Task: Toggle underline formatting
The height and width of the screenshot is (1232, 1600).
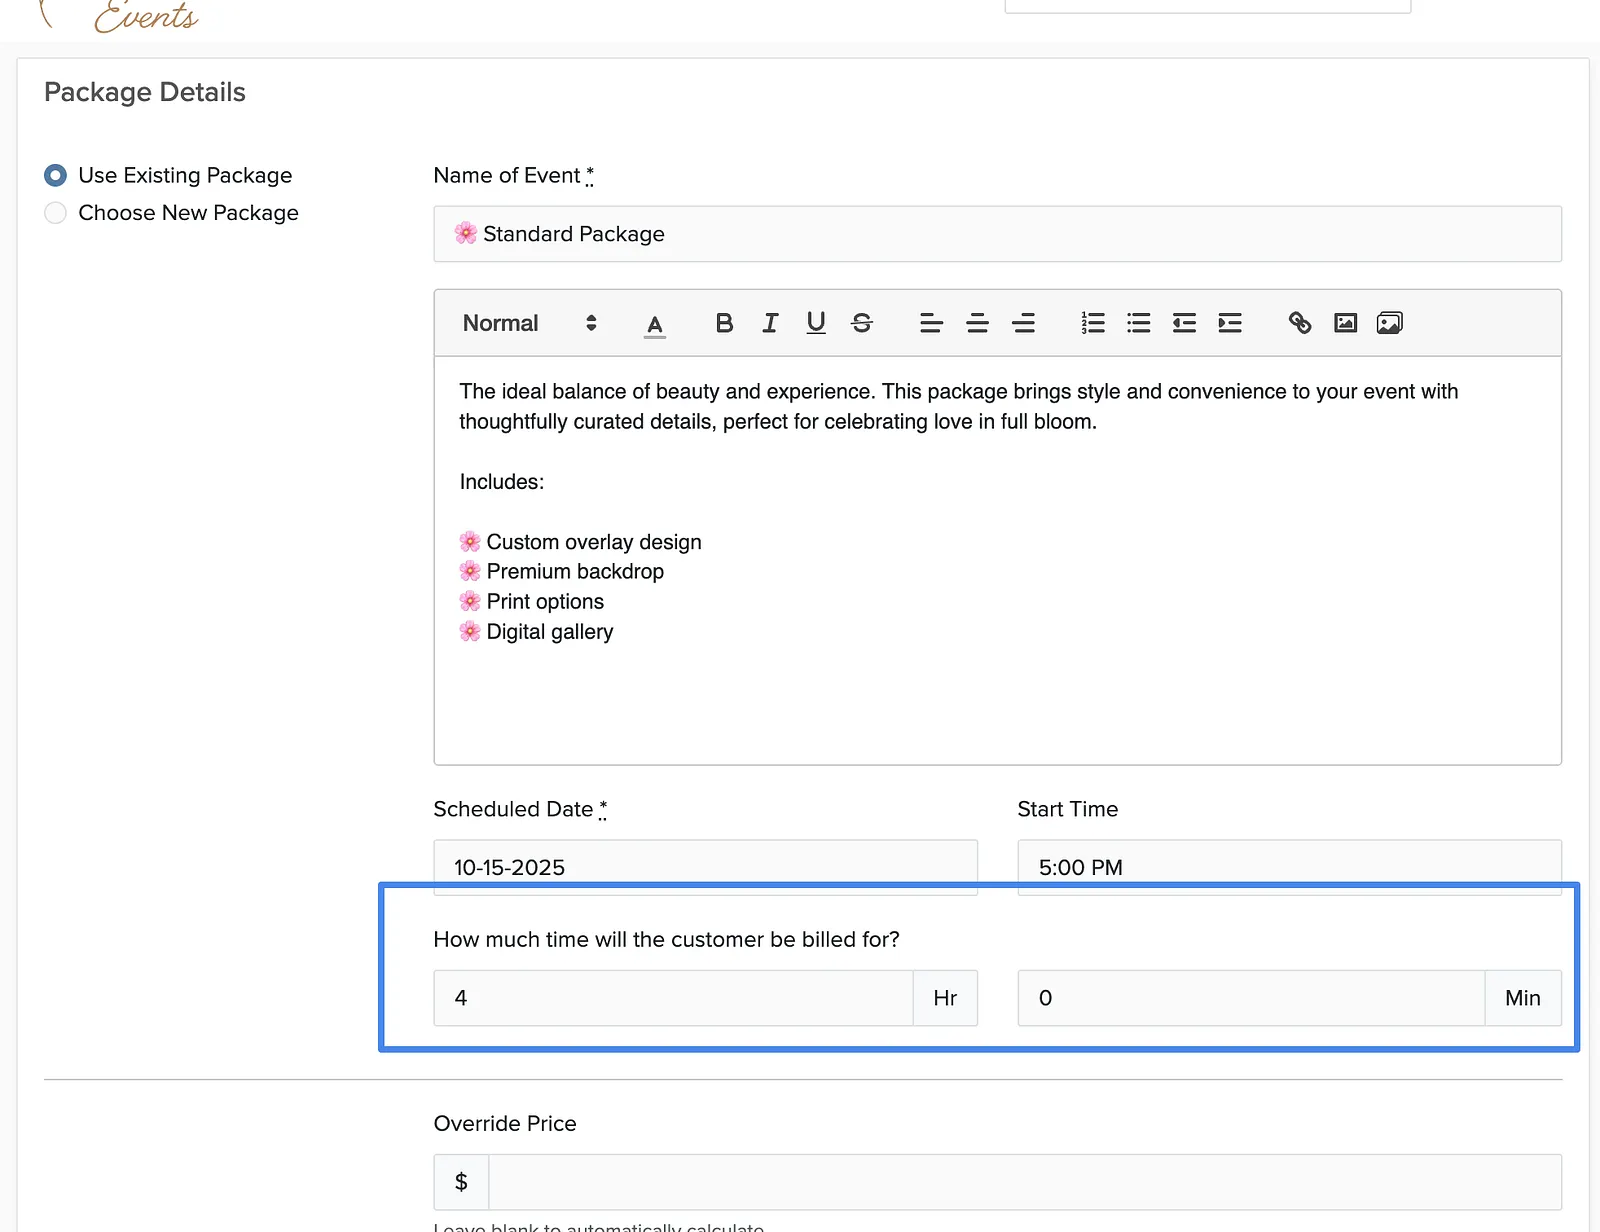Action: coord(816,323)
